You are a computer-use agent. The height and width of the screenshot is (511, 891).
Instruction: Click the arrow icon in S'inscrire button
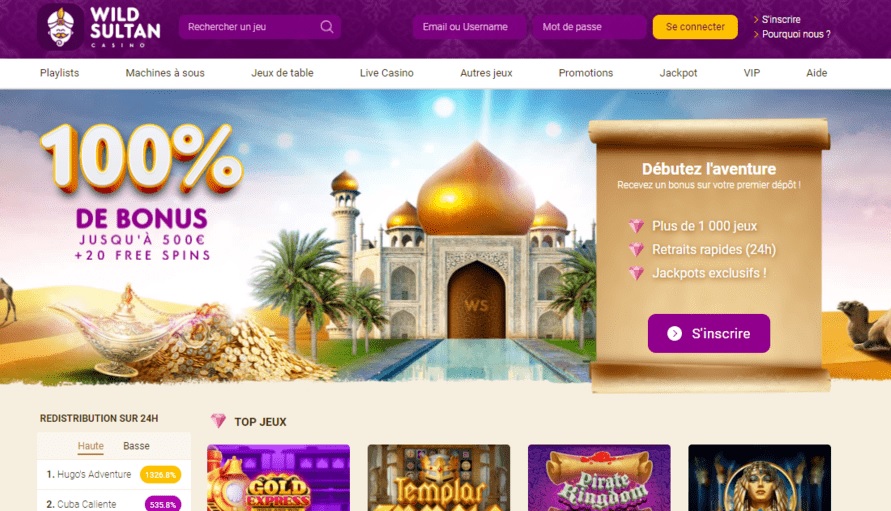[675, 334]
